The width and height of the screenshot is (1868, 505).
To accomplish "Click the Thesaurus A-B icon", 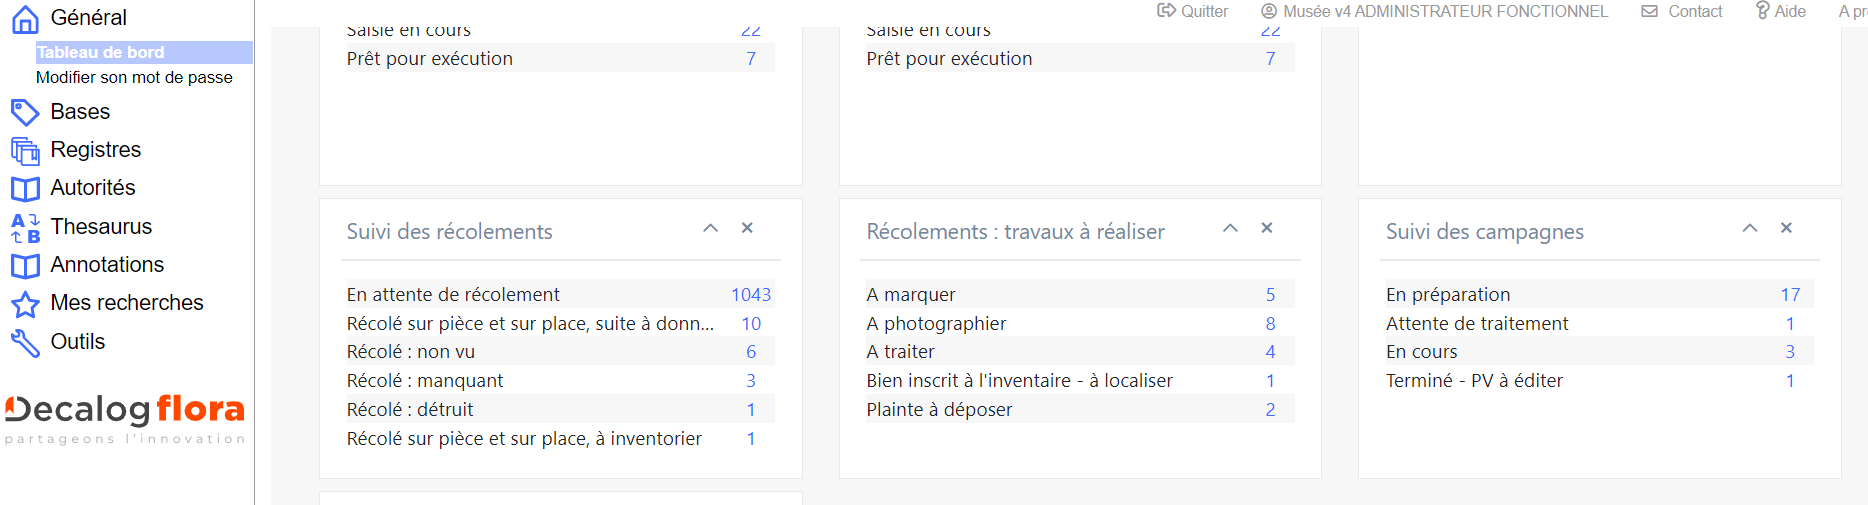I will click(25, 227).
